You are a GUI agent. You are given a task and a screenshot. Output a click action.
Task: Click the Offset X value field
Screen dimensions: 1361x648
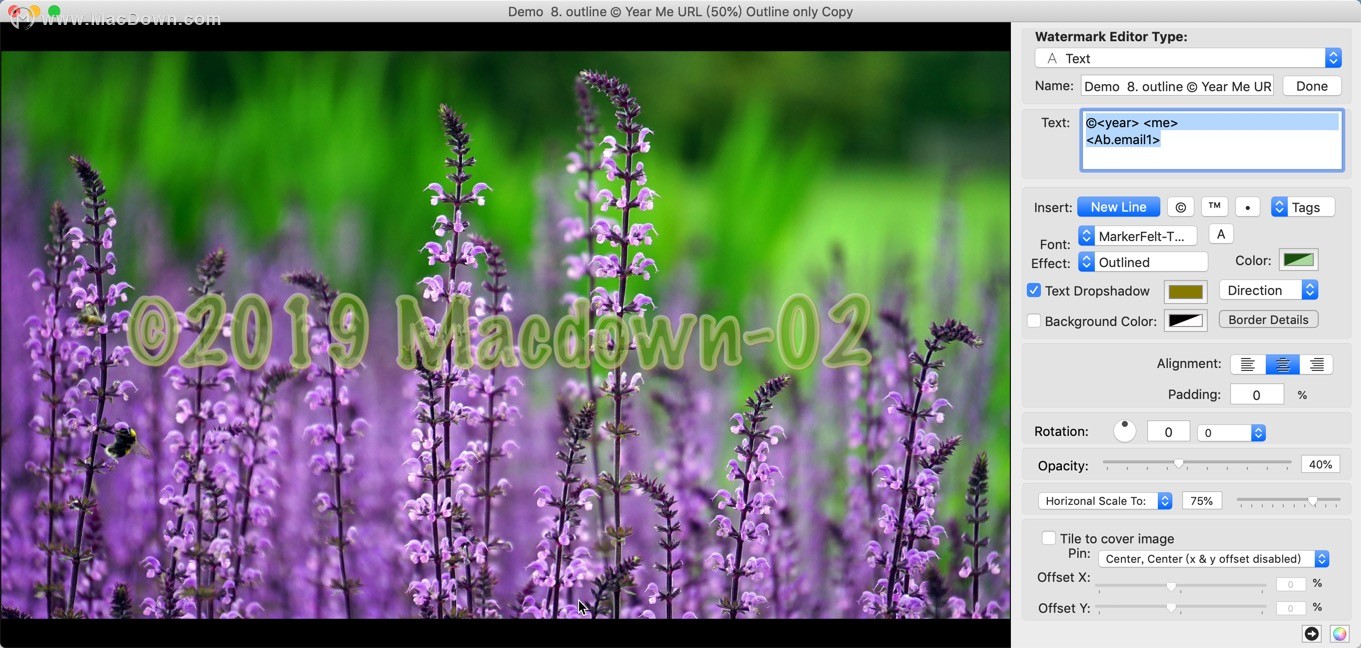(1290, 584)
